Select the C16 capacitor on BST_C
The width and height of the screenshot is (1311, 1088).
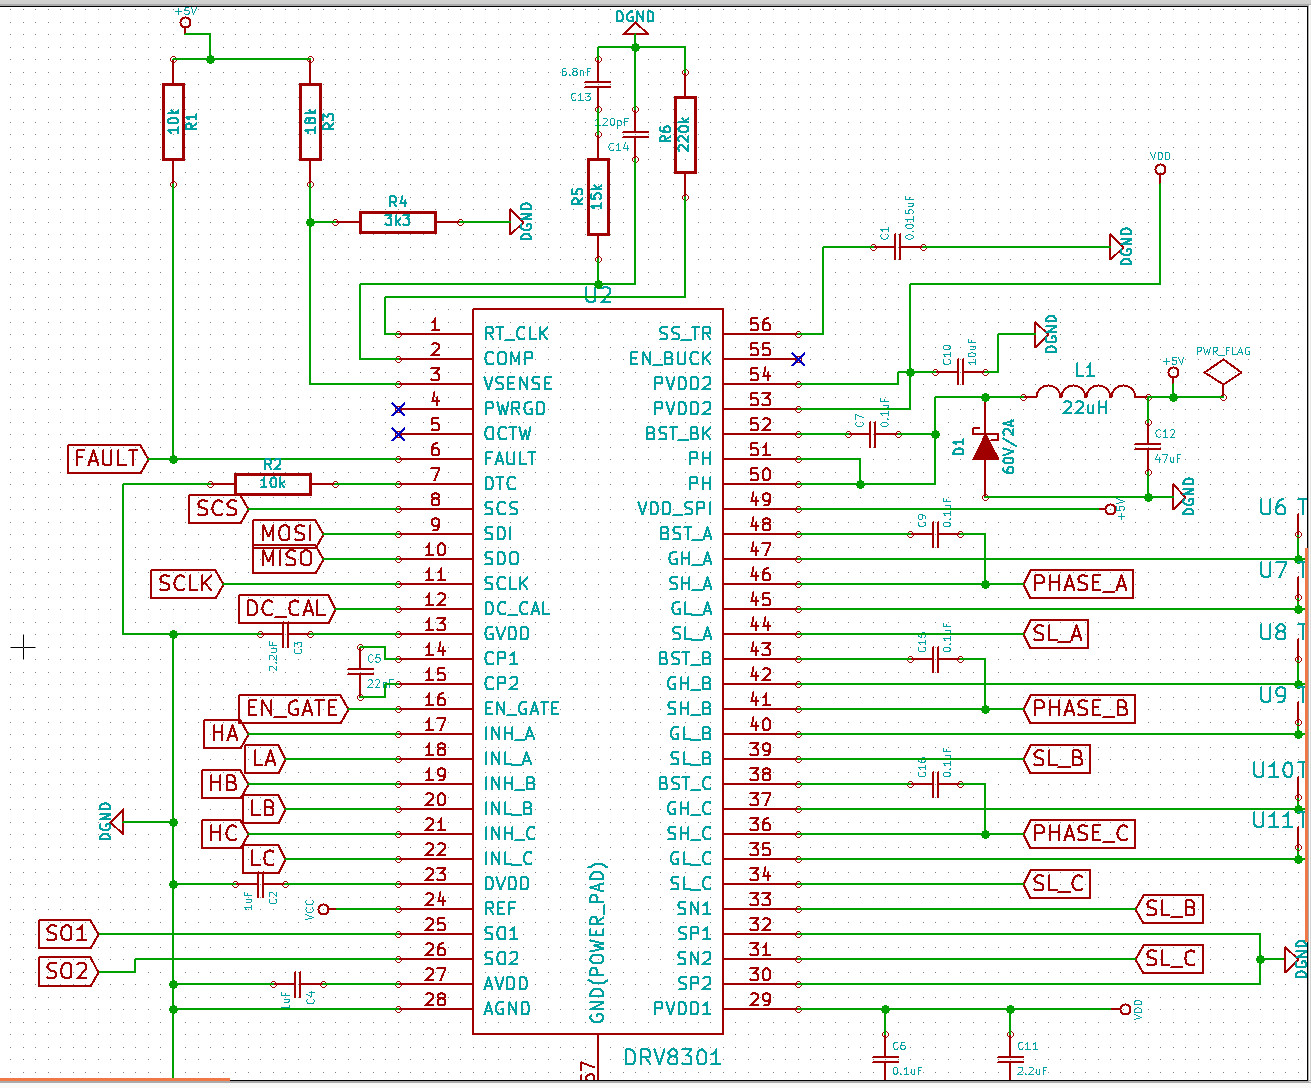coord(936,784)
